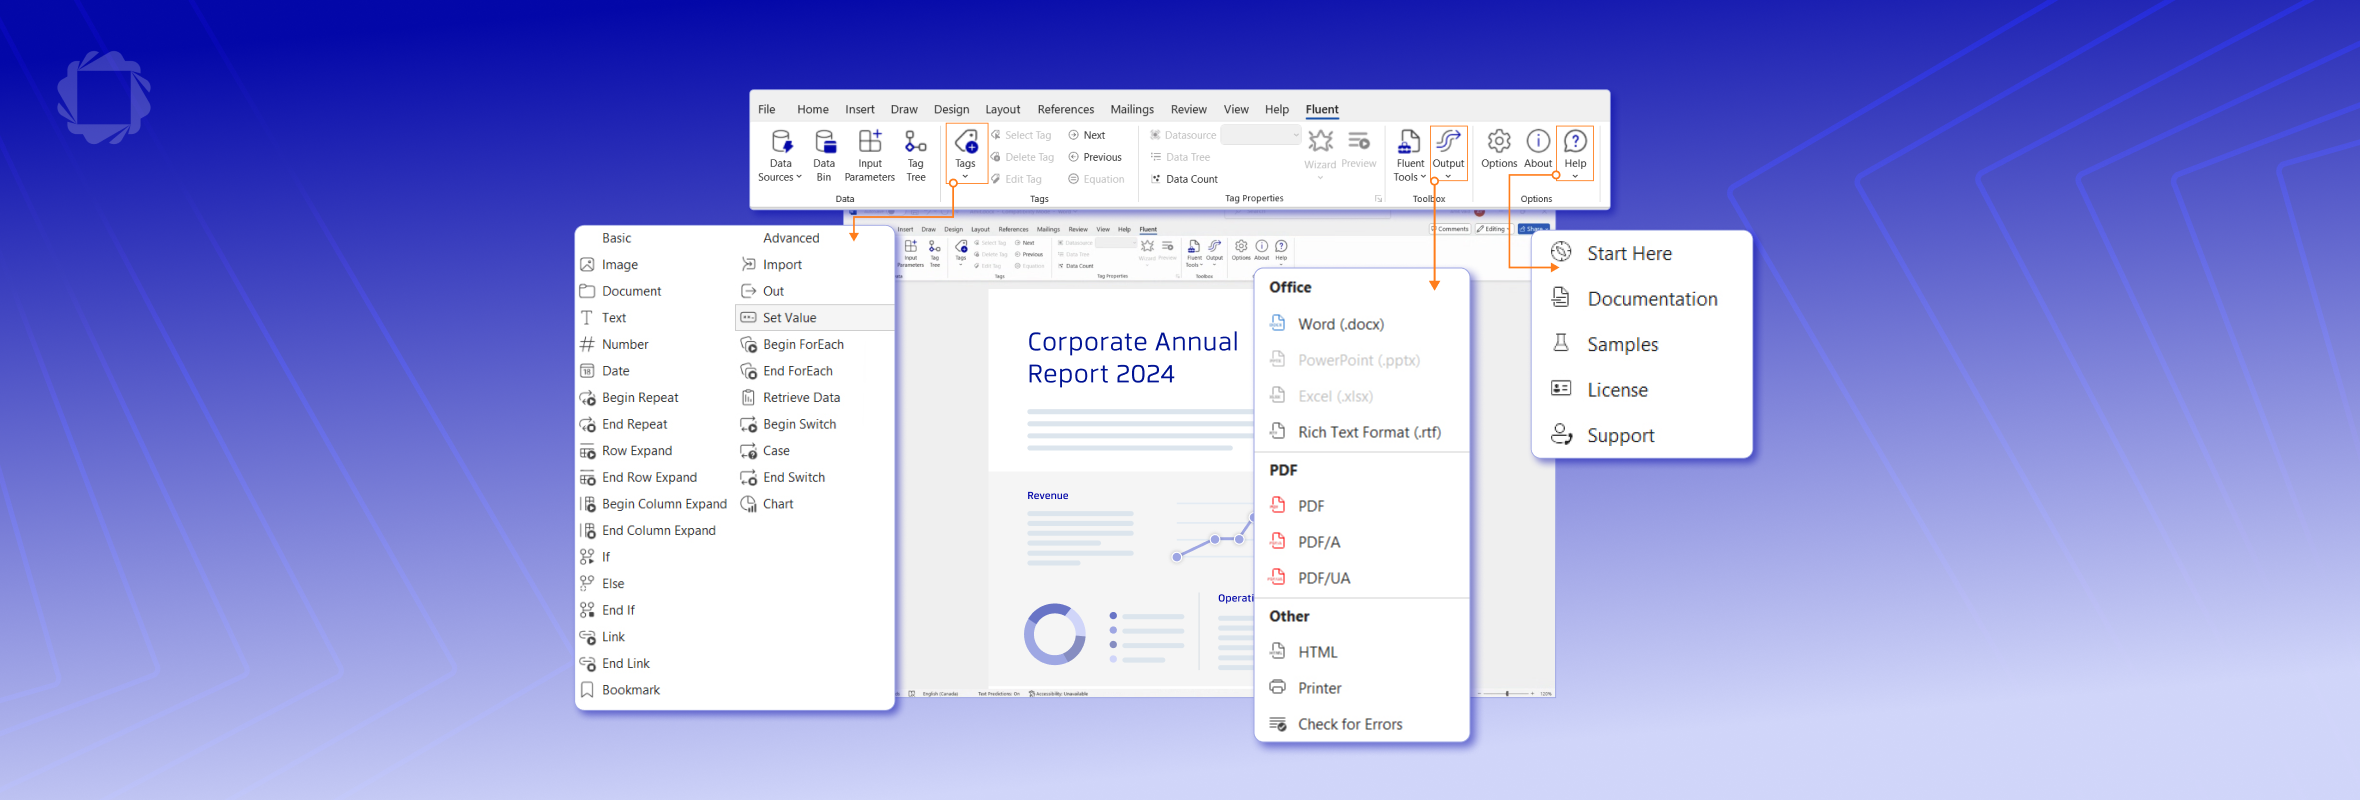Select the Fluent tab in enlarged ribbon
2360x800 pixels.
[1322, 109]
